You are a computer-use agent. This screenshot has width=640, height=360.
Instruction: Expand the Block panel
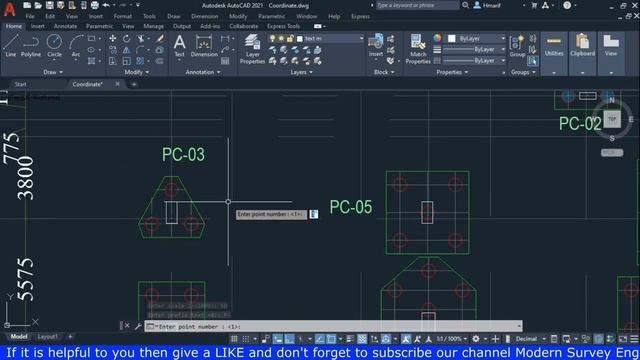coord(384,72)
